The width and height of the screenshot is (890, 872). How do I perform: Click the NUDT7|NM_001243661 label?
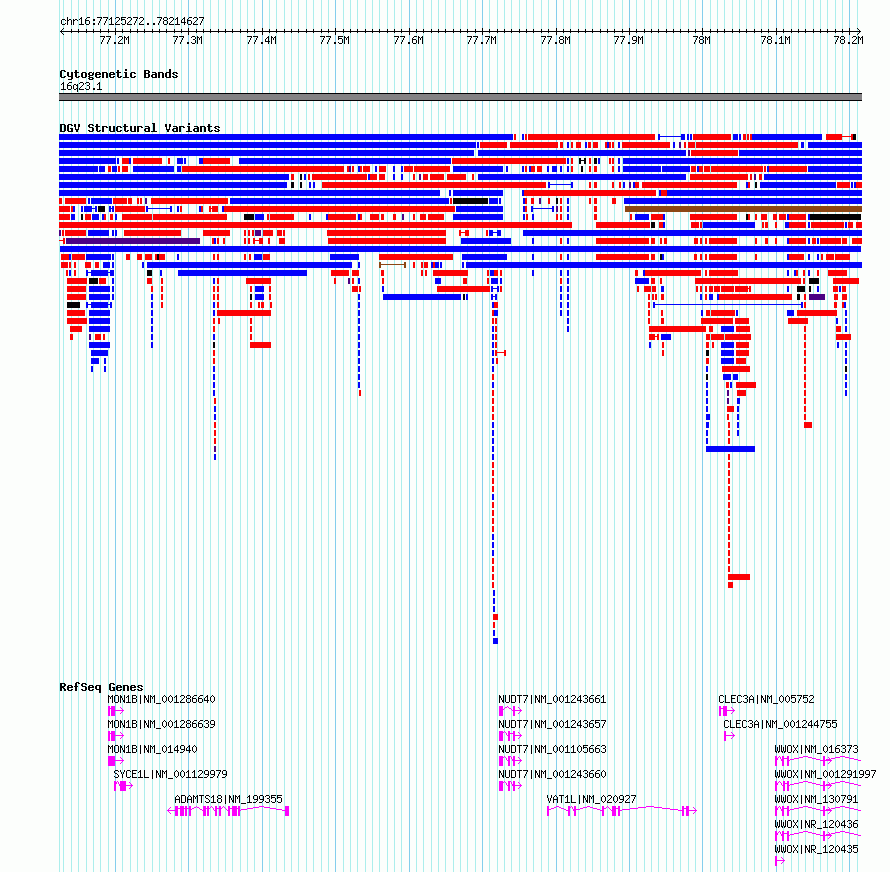pos(552,699)
